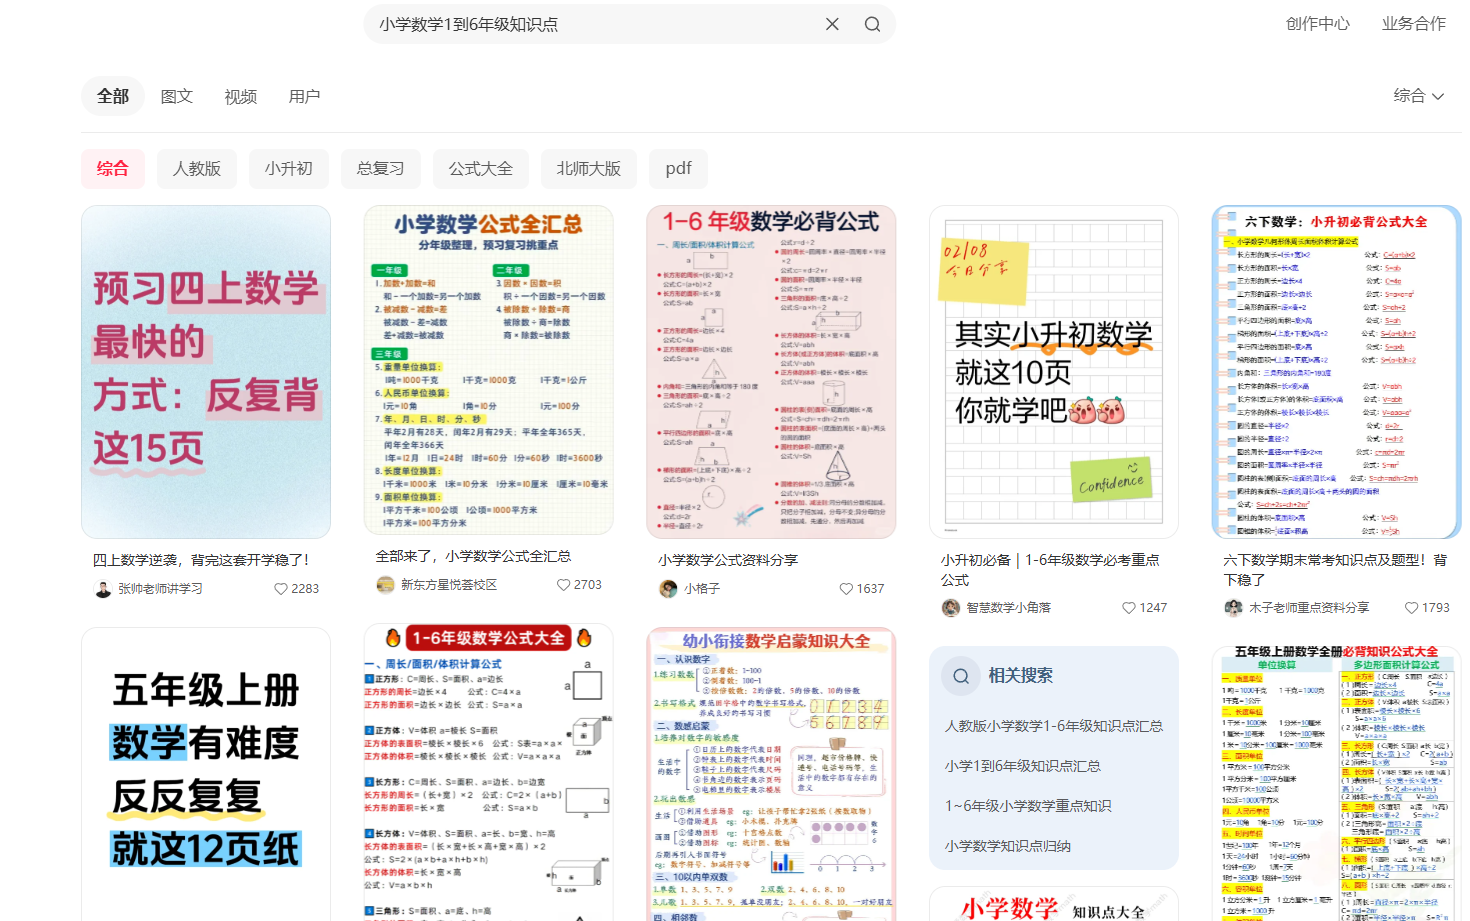Enable the pdf filter
The height and width of the screenshot is (921, 1470).
coord(678,168)
